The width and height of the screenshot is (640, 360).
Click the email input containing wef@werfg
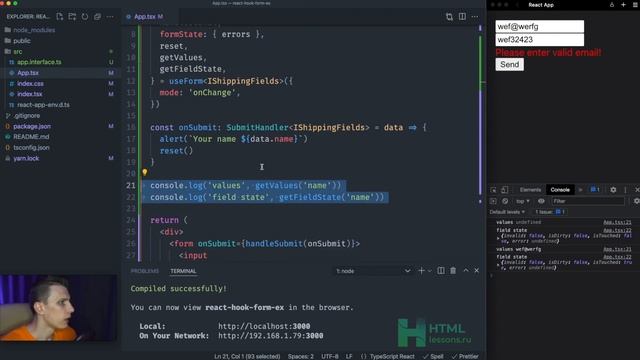click(x=540, y=27)
